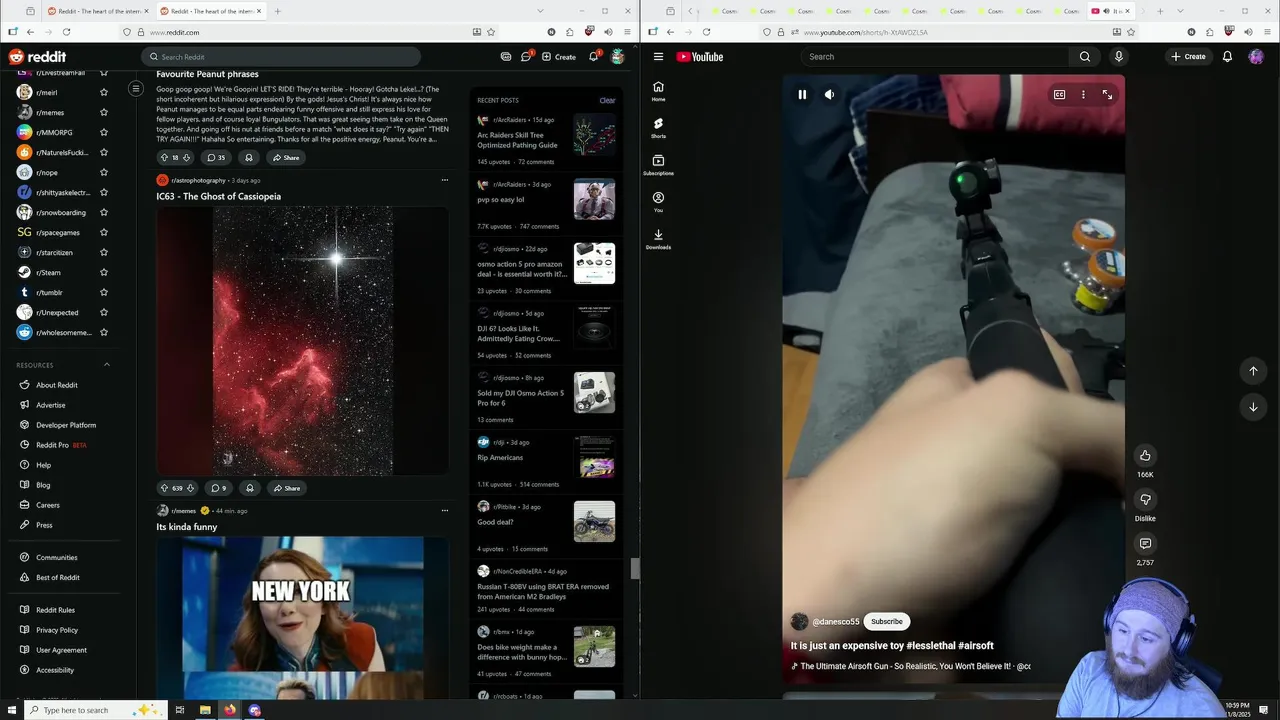Screen dimensions: 1280x720
Task: Enter fullscreen on the YouTube short
Action: 1107,95
